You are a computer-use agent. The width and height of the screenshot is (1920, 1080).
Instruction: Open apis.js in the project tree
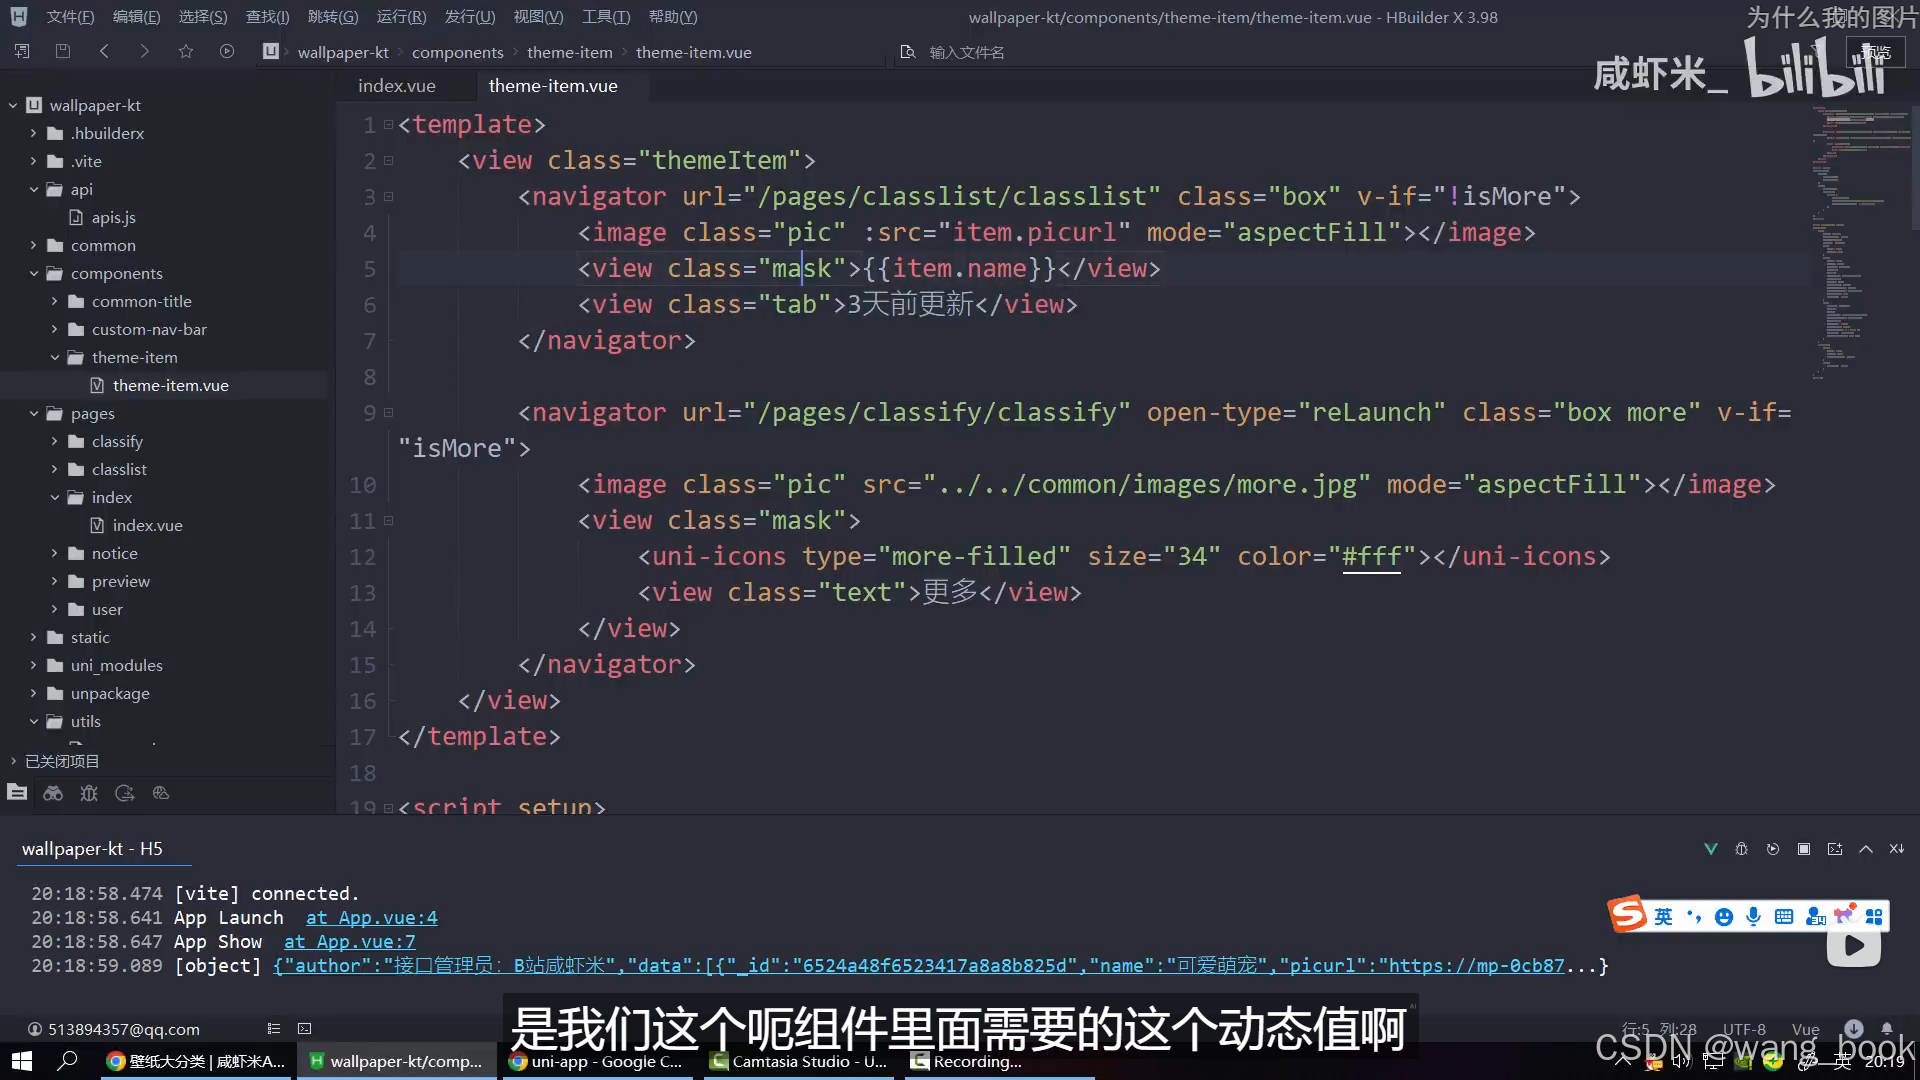[x=113, y=217]
